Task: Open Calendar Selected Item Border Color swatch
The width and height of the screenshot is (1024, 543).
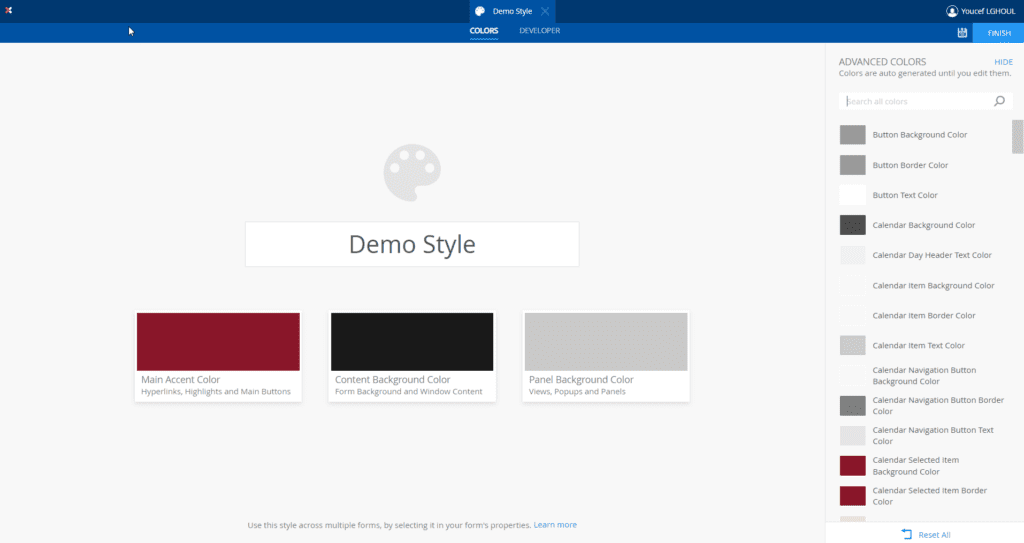Action: click(852, 496)
